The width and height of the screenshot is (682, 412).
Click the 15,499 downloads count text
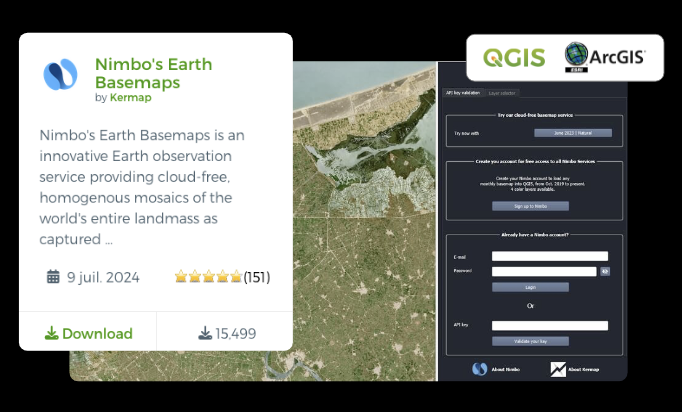tap(236, 334)
